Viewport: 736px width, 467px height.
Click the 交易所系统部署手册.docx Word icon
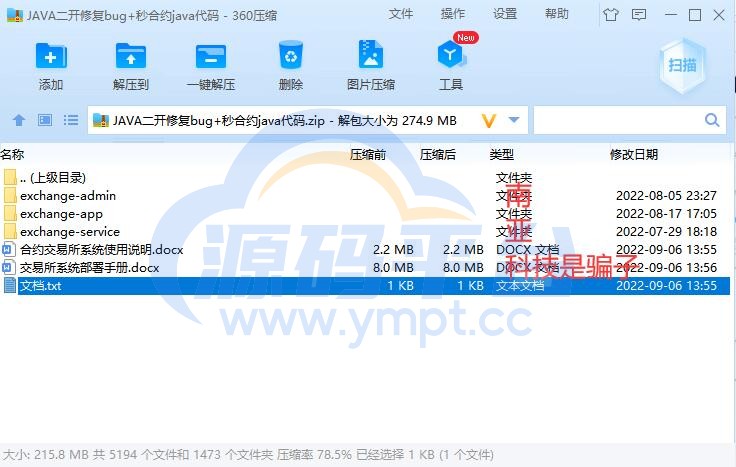[x=9, y=268]
